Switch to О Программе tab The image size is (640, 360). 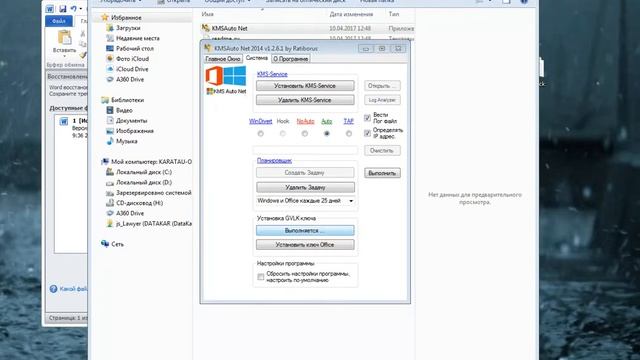pos(291,59)
